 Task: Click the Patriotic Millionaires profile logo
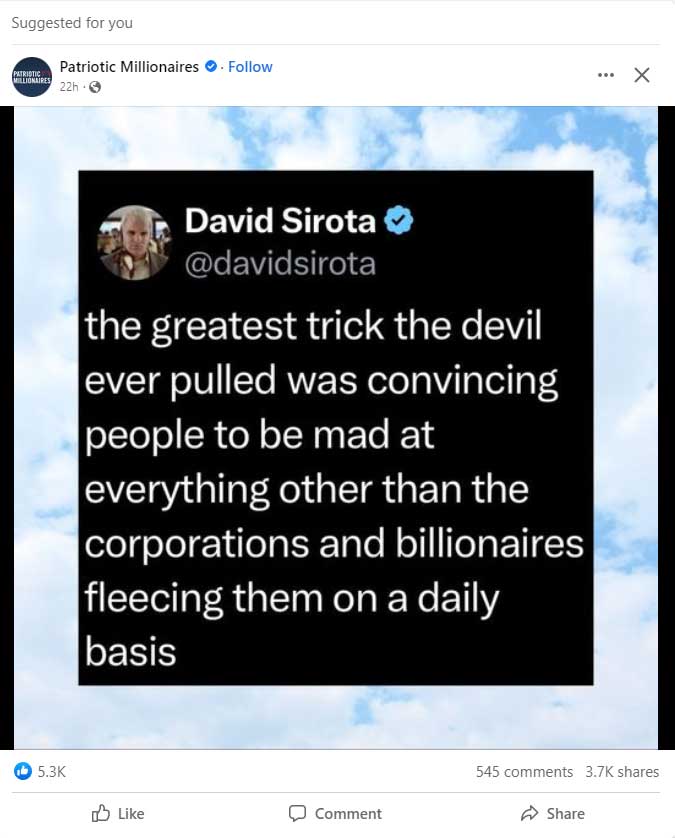click(32, 76)
